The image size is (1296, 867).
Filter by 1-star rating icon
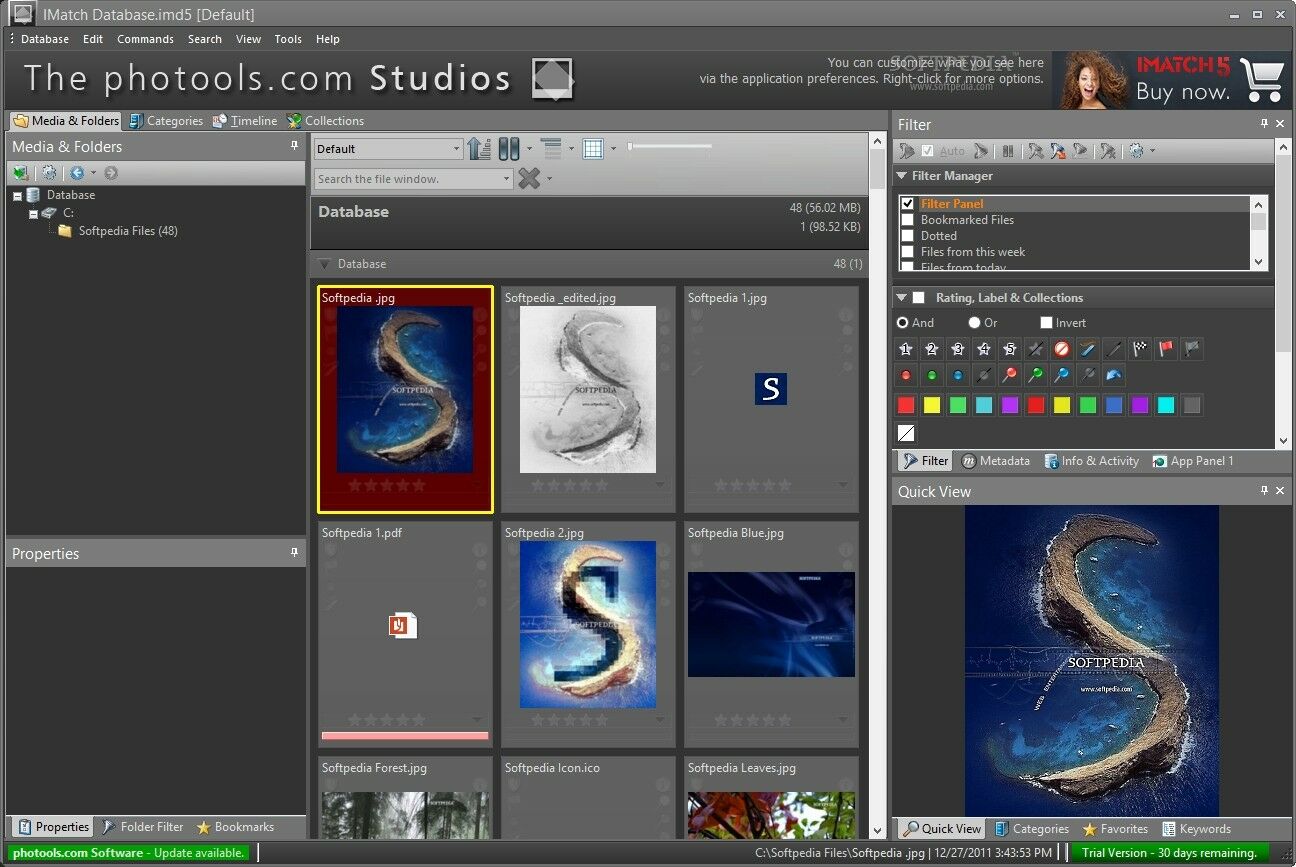coord(906,349)
